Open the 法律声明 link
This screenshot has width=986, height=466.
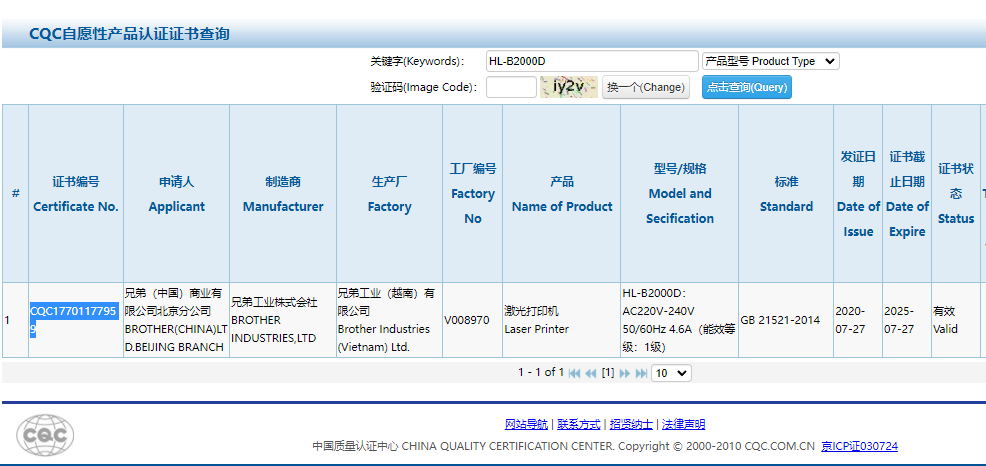(684, 424)
